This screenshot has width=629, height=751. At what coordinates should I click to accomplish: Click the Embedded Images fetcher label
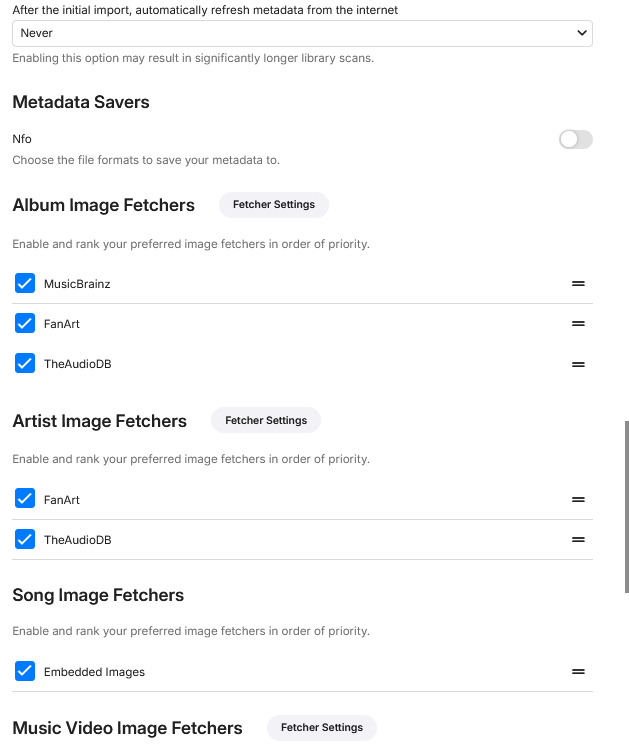tap(94, 672)
